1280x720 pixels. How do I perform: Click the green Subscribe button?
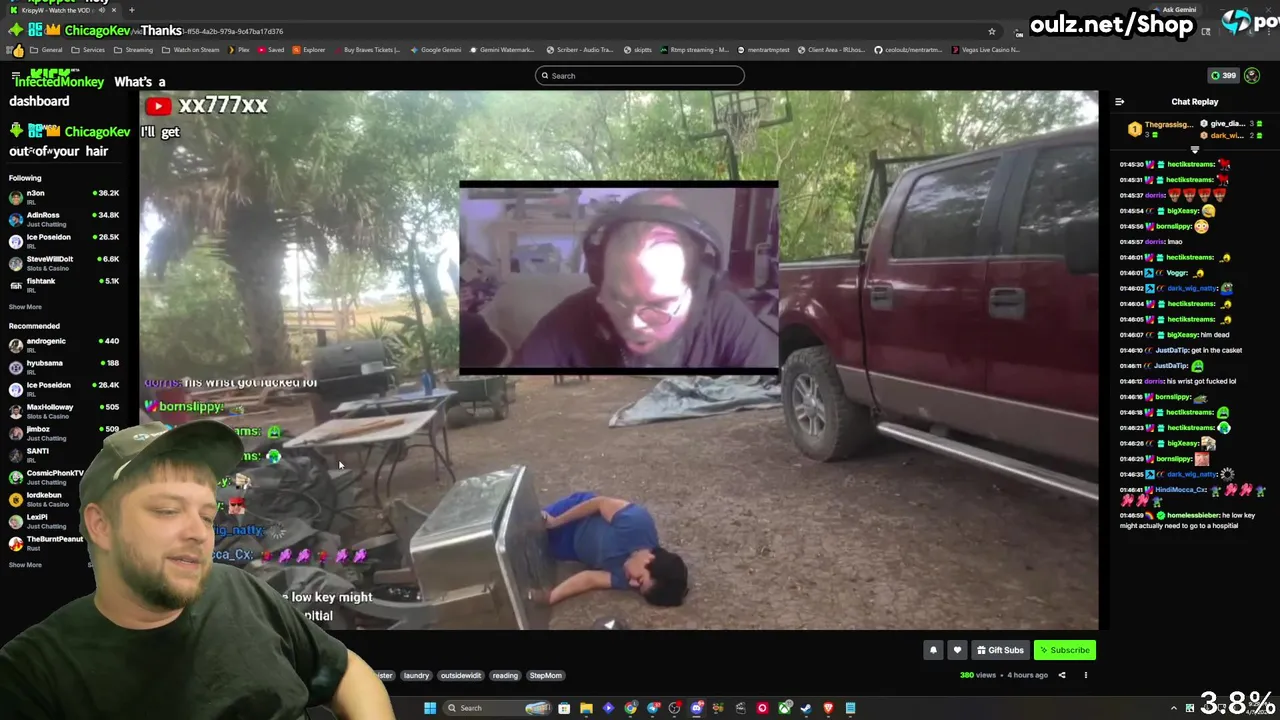(x=1065, y=650)
